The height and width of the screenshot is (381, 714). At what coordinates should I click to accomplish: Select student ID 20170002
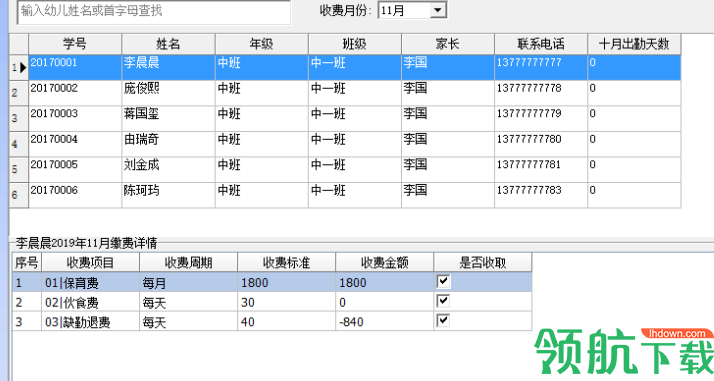tap(75, 93)
